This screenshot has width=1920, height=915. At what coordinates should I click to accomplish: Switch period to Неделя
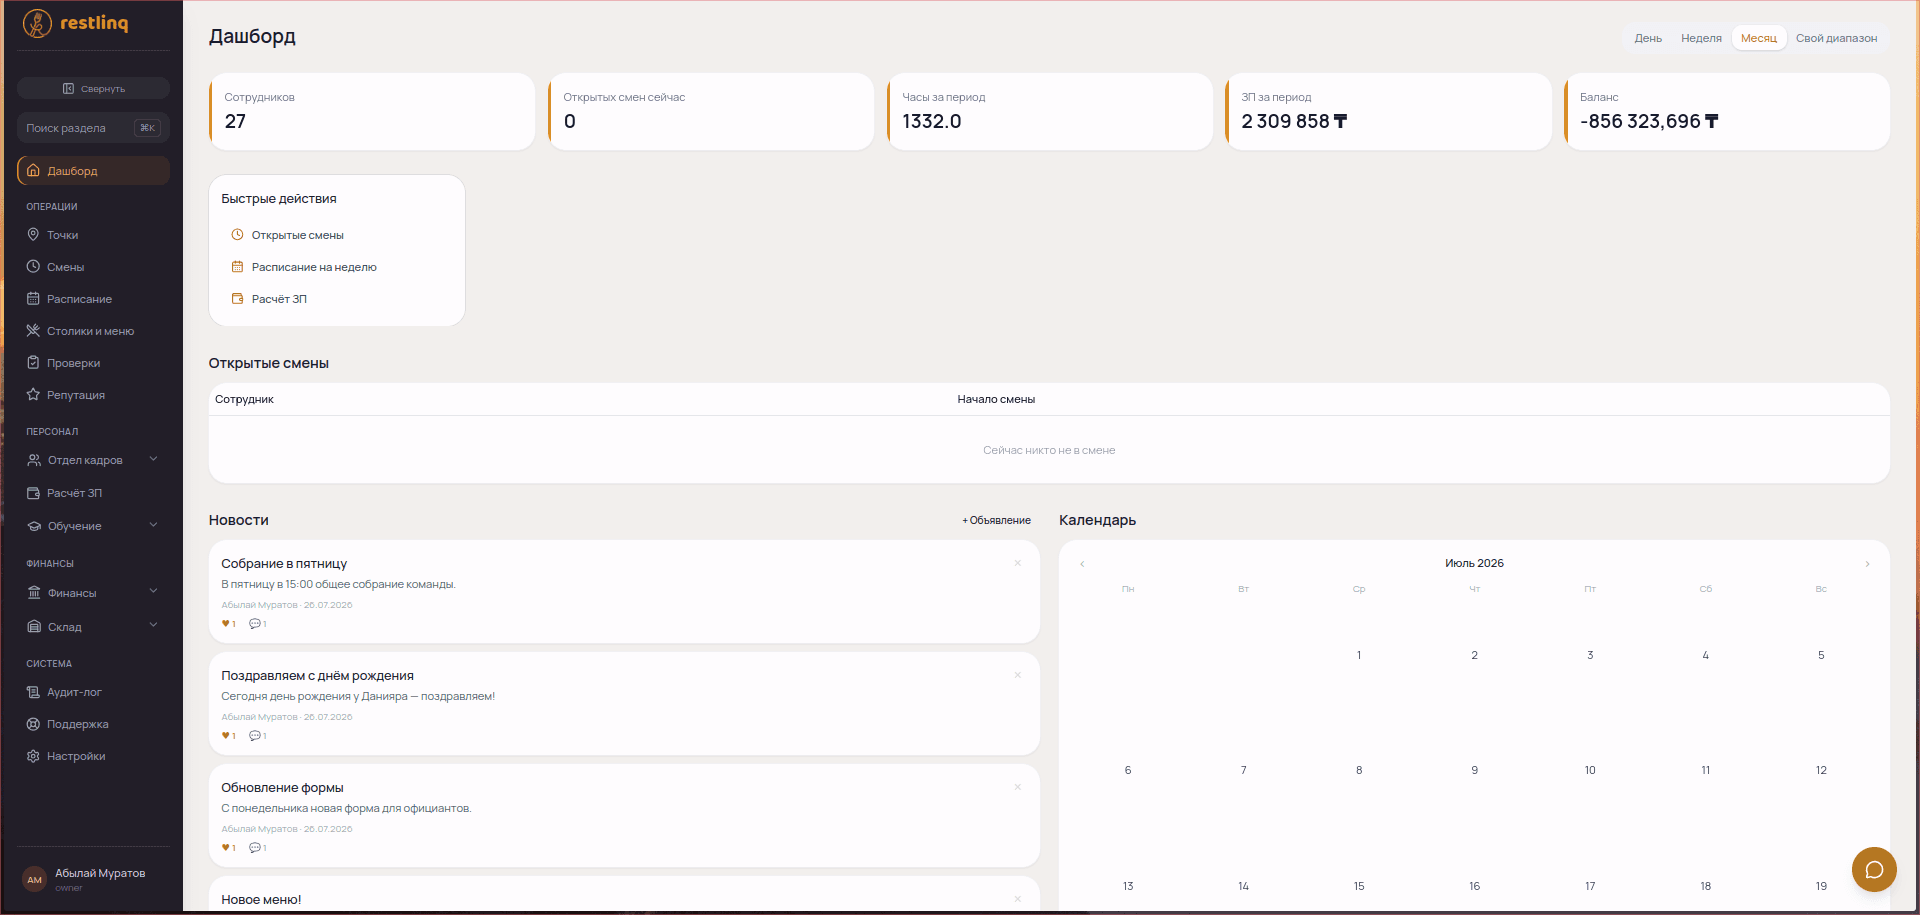[x=1701, y=38]
